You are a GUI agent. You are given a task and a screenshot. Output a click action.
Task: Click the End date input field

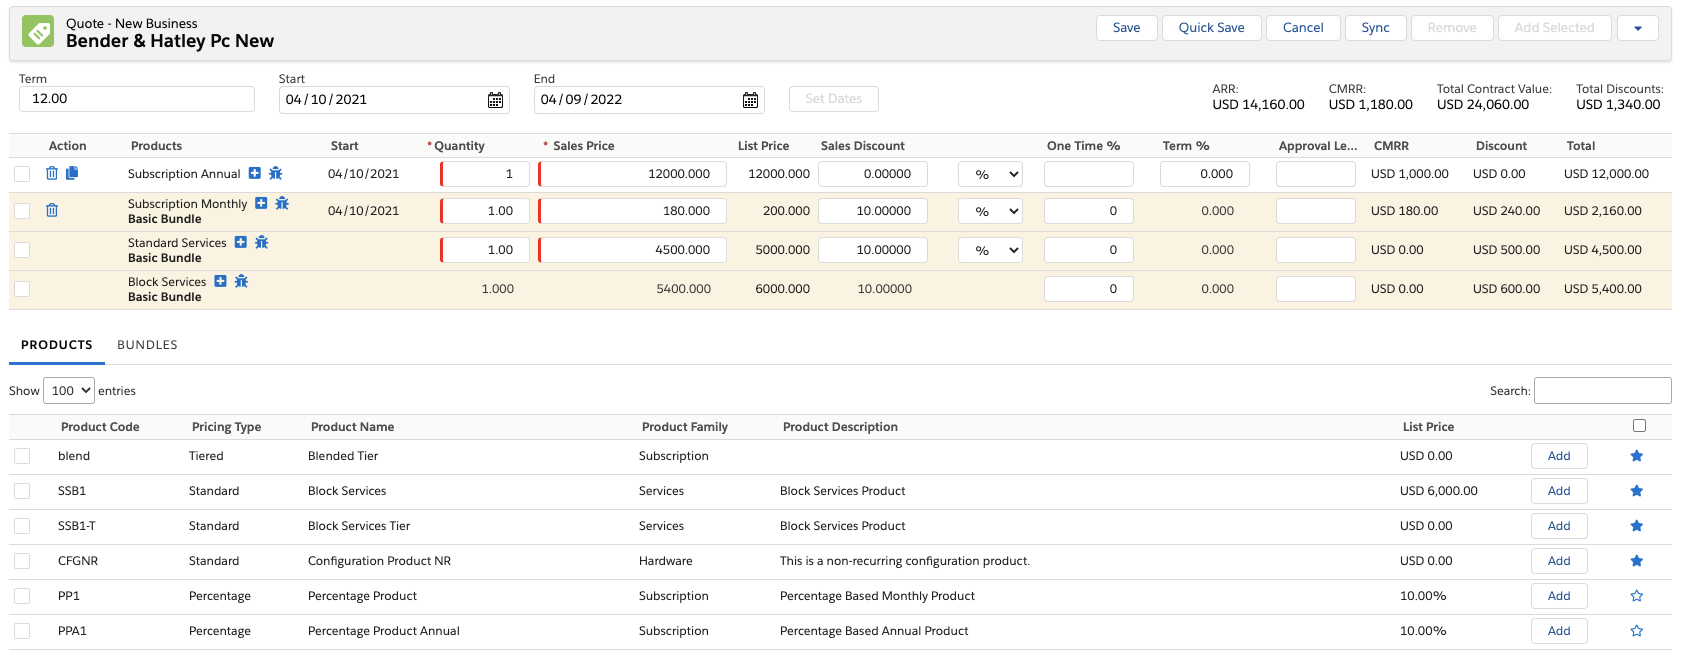pos(649,100)
